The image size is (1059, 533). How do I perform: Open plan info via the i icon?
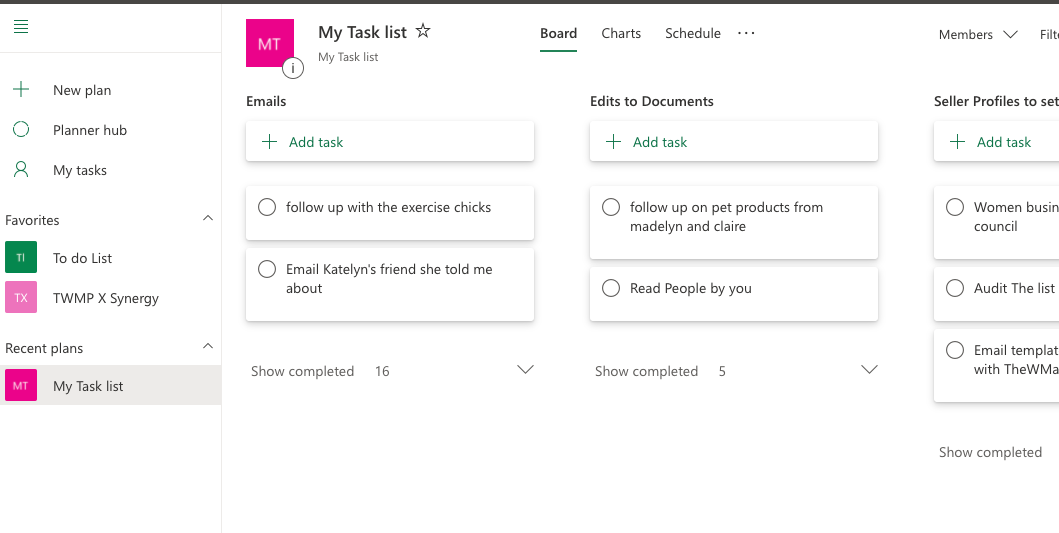point(292,68)
